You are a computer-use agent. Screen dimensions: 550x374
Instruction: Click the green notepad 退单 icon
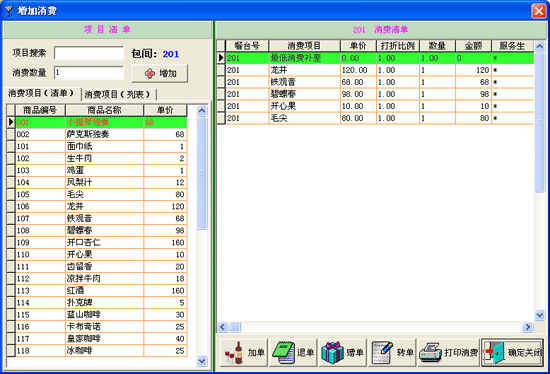pos(283,353)
